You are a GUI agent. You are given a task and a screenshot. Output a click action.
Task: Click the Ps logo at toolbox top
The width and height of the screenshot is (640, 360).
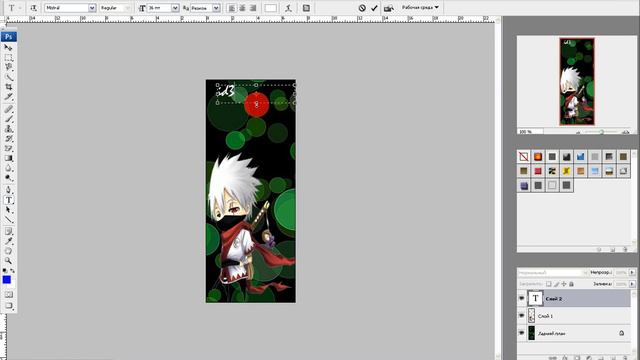pos(9,37)
